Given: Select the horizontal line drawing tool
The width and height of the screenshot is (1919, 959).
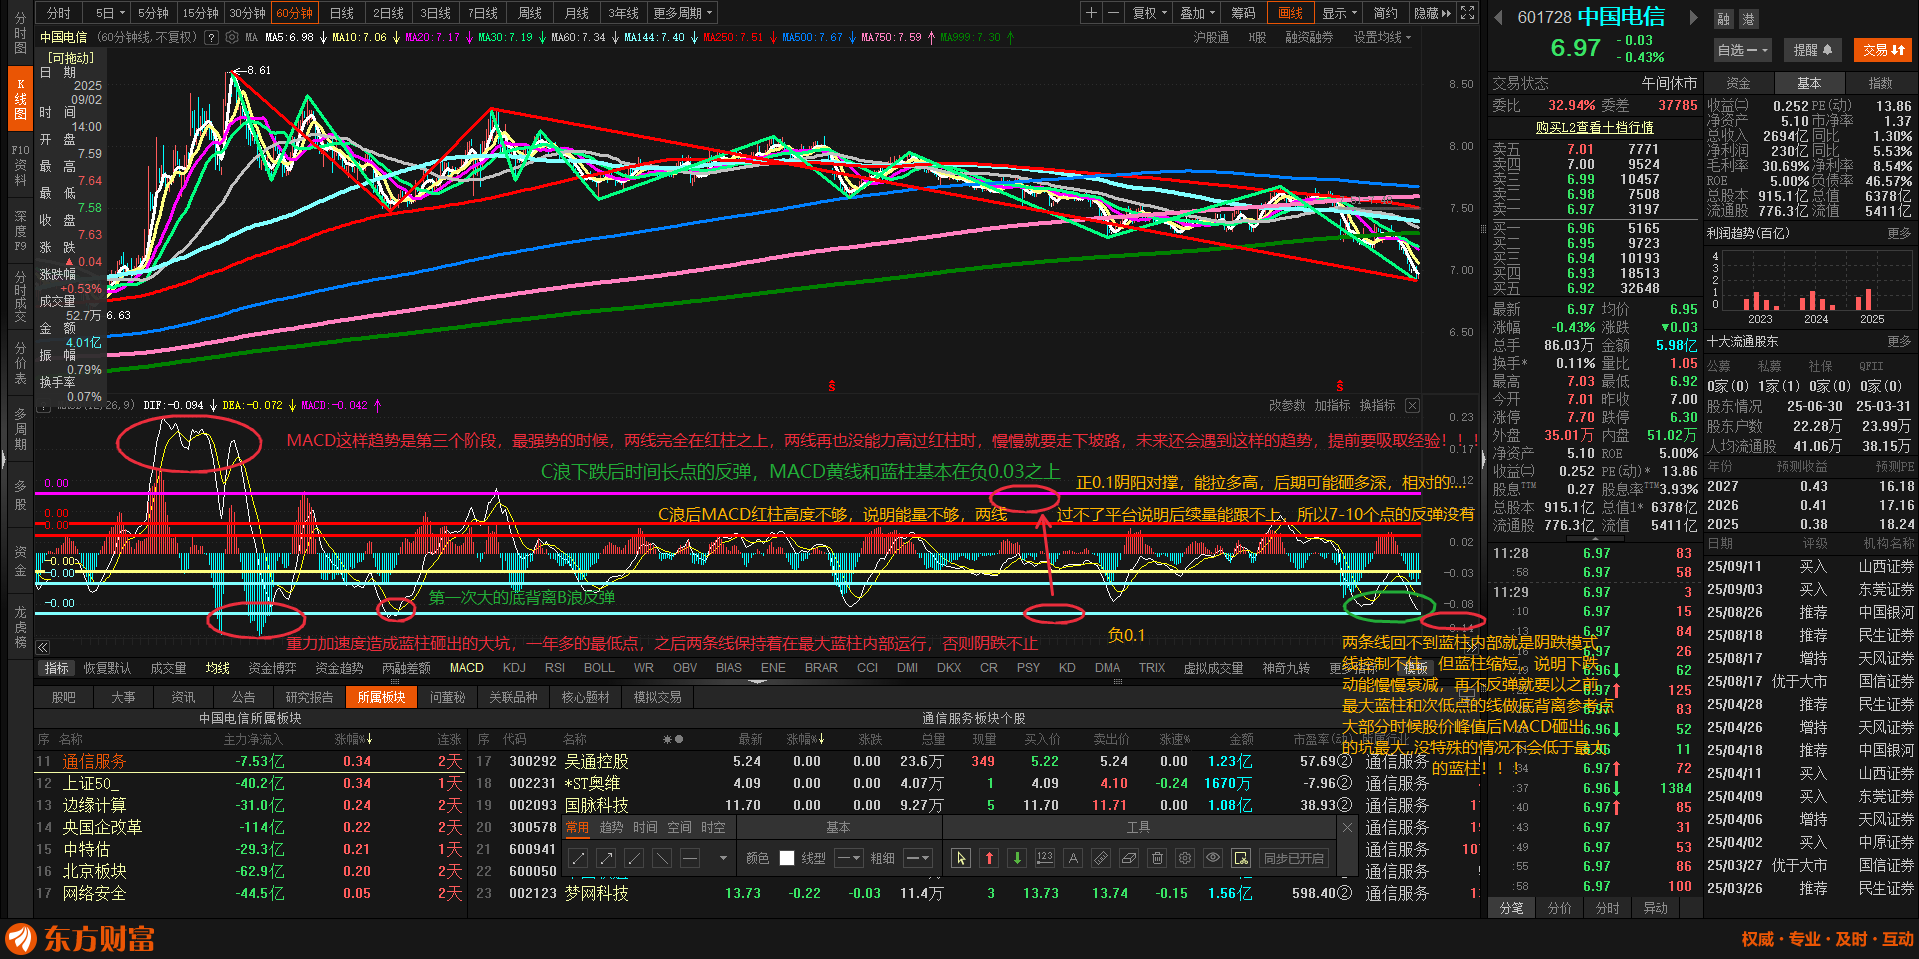Looking at the screenshot, I should click(690, 858).
